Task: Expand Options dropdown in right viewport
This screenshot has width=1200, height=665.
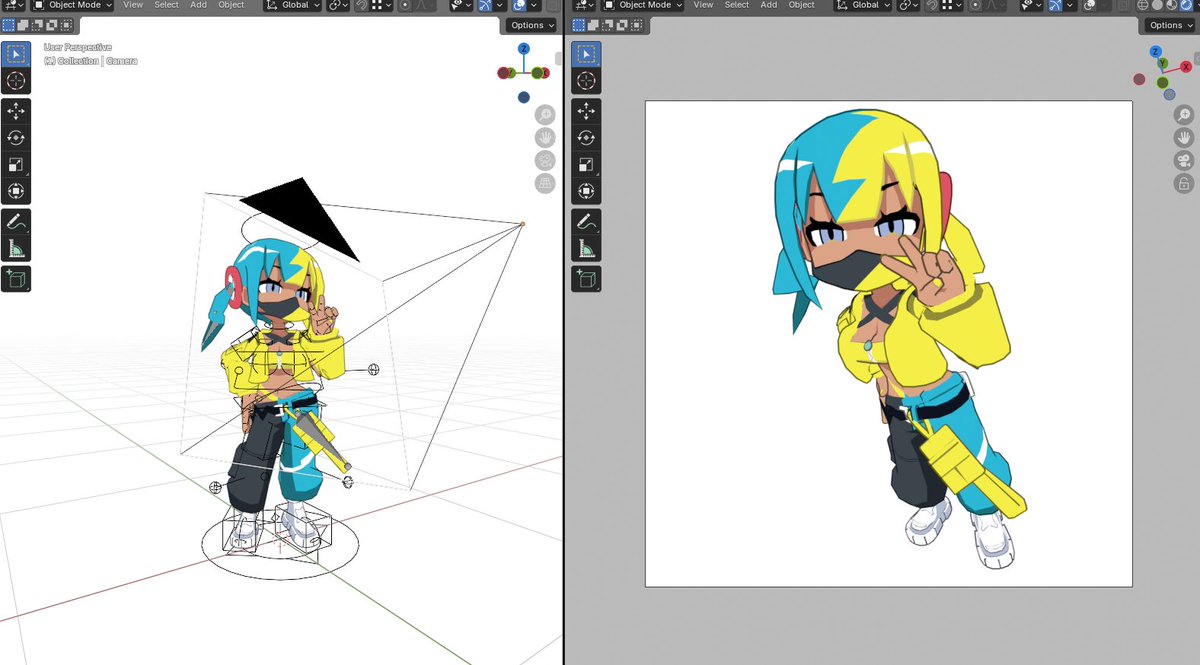Action: pyautogui.click(x=1169, y=25)
